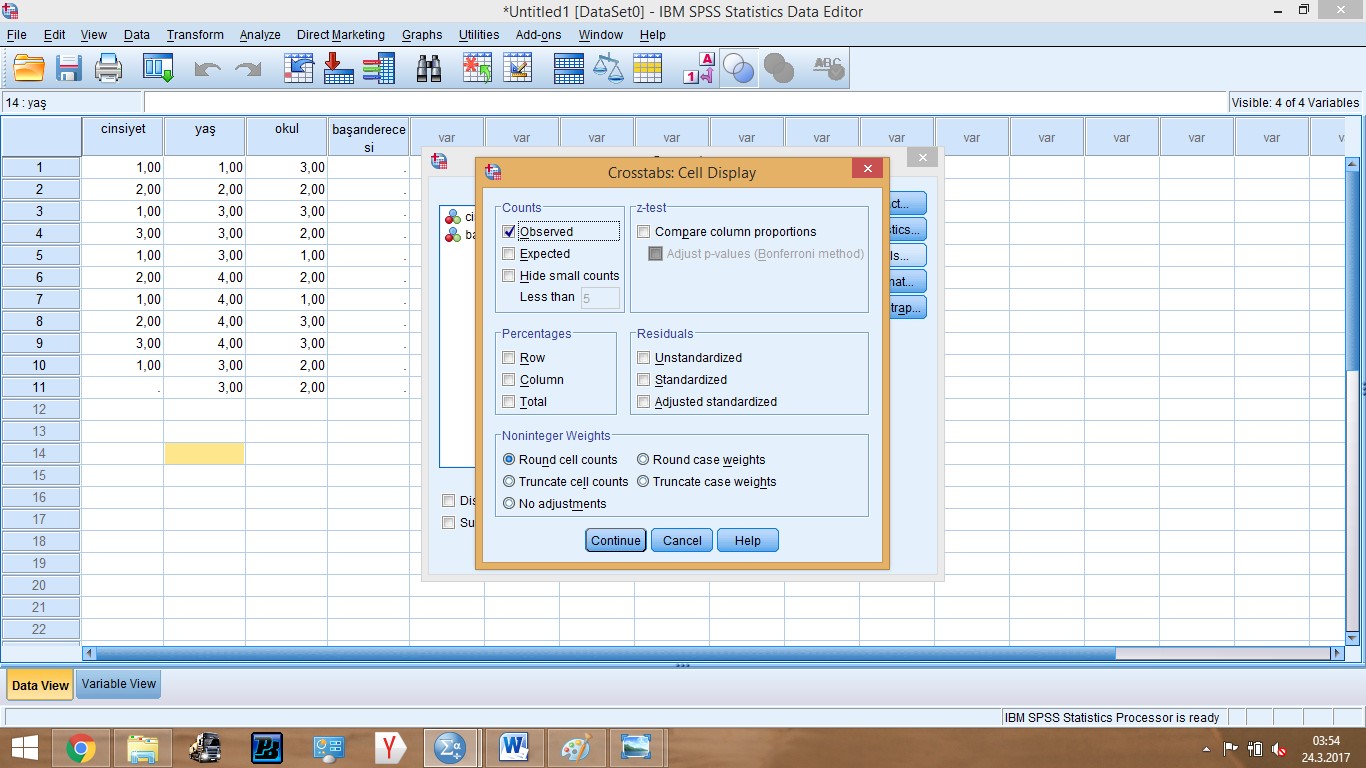Toggle Value labels toolbar icon

(x=699, y=68)
